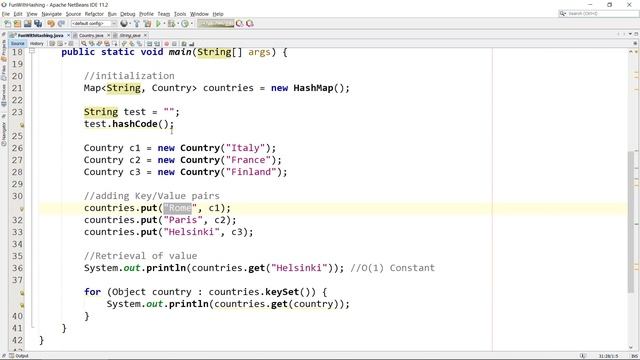Click on the word HashMap in line 21
This screenshot has height=360, width=640.
tap(313, 88)
